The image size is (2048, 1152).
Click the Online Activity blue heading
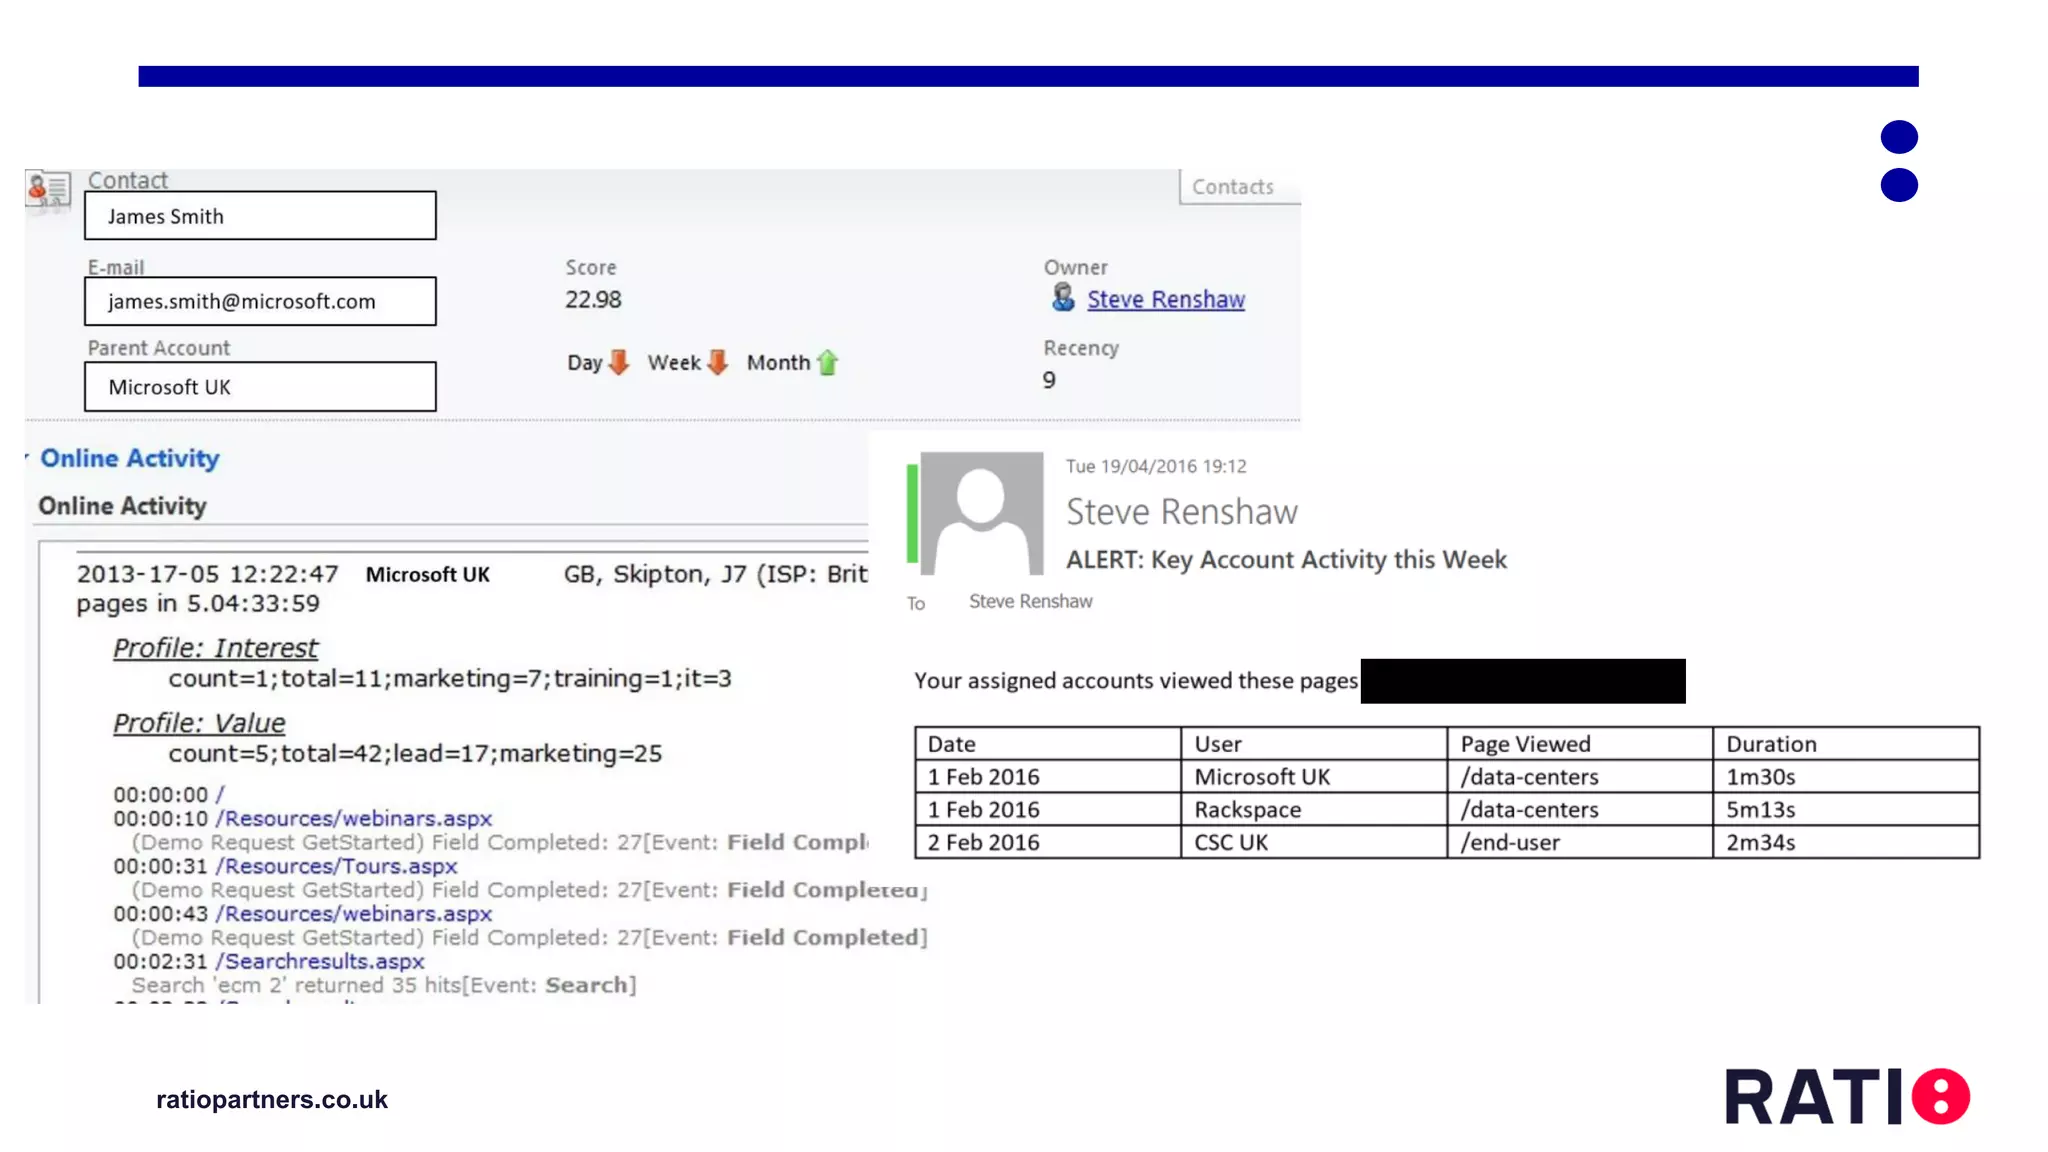click(130, 458)
